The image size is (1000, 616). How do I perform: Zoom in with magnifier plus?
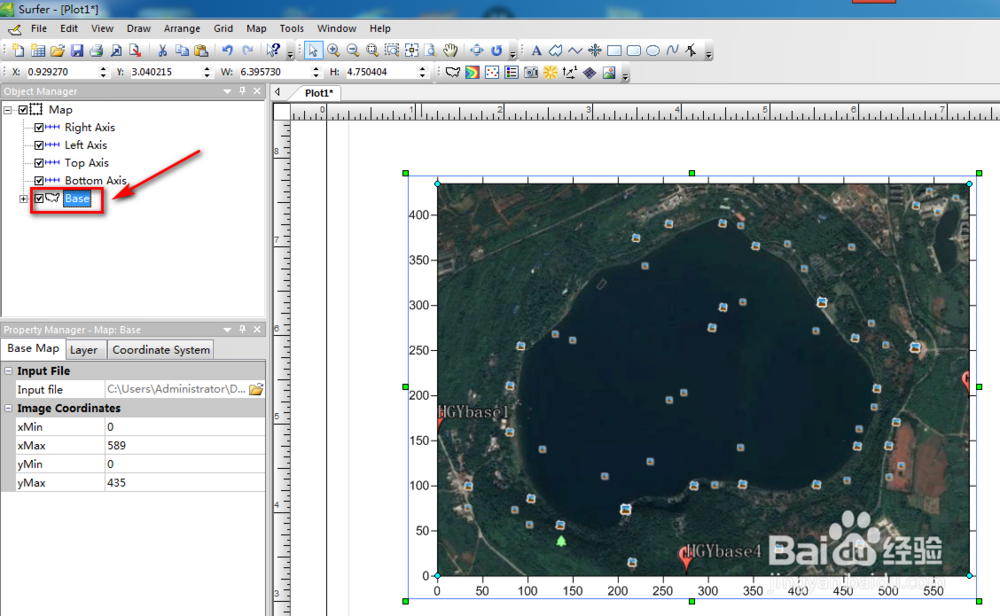tap(333, 50)
